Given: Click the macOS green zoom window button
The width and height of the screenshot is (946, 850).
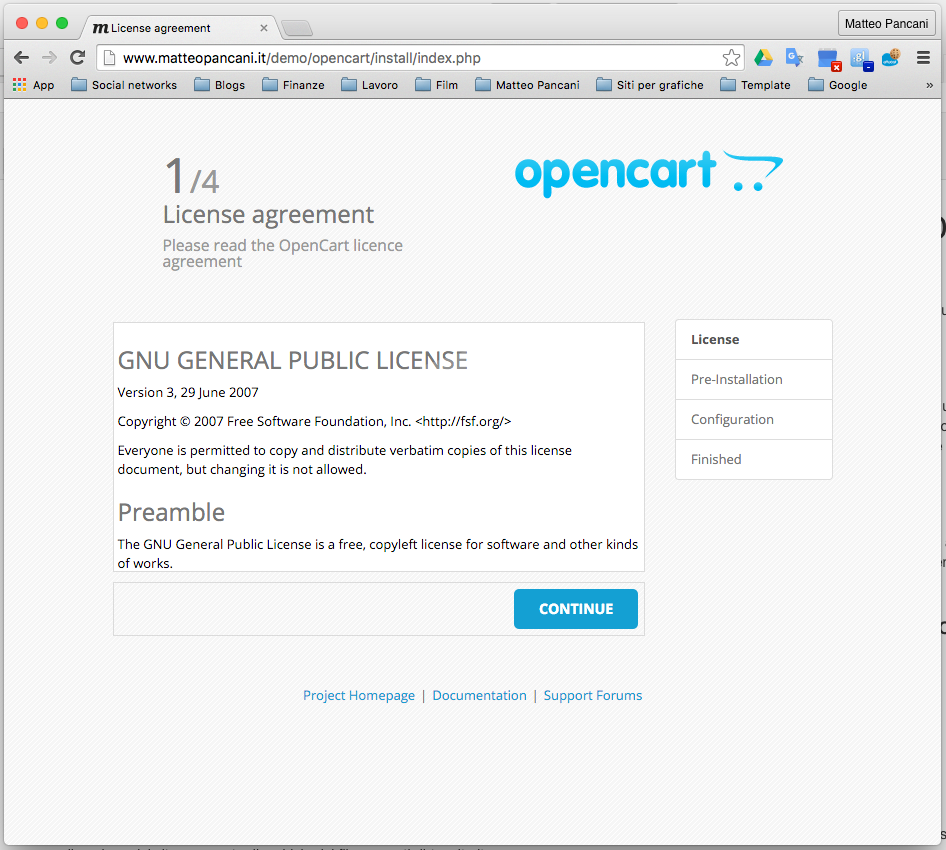Looking at the screenshot, I should point(62,23).
